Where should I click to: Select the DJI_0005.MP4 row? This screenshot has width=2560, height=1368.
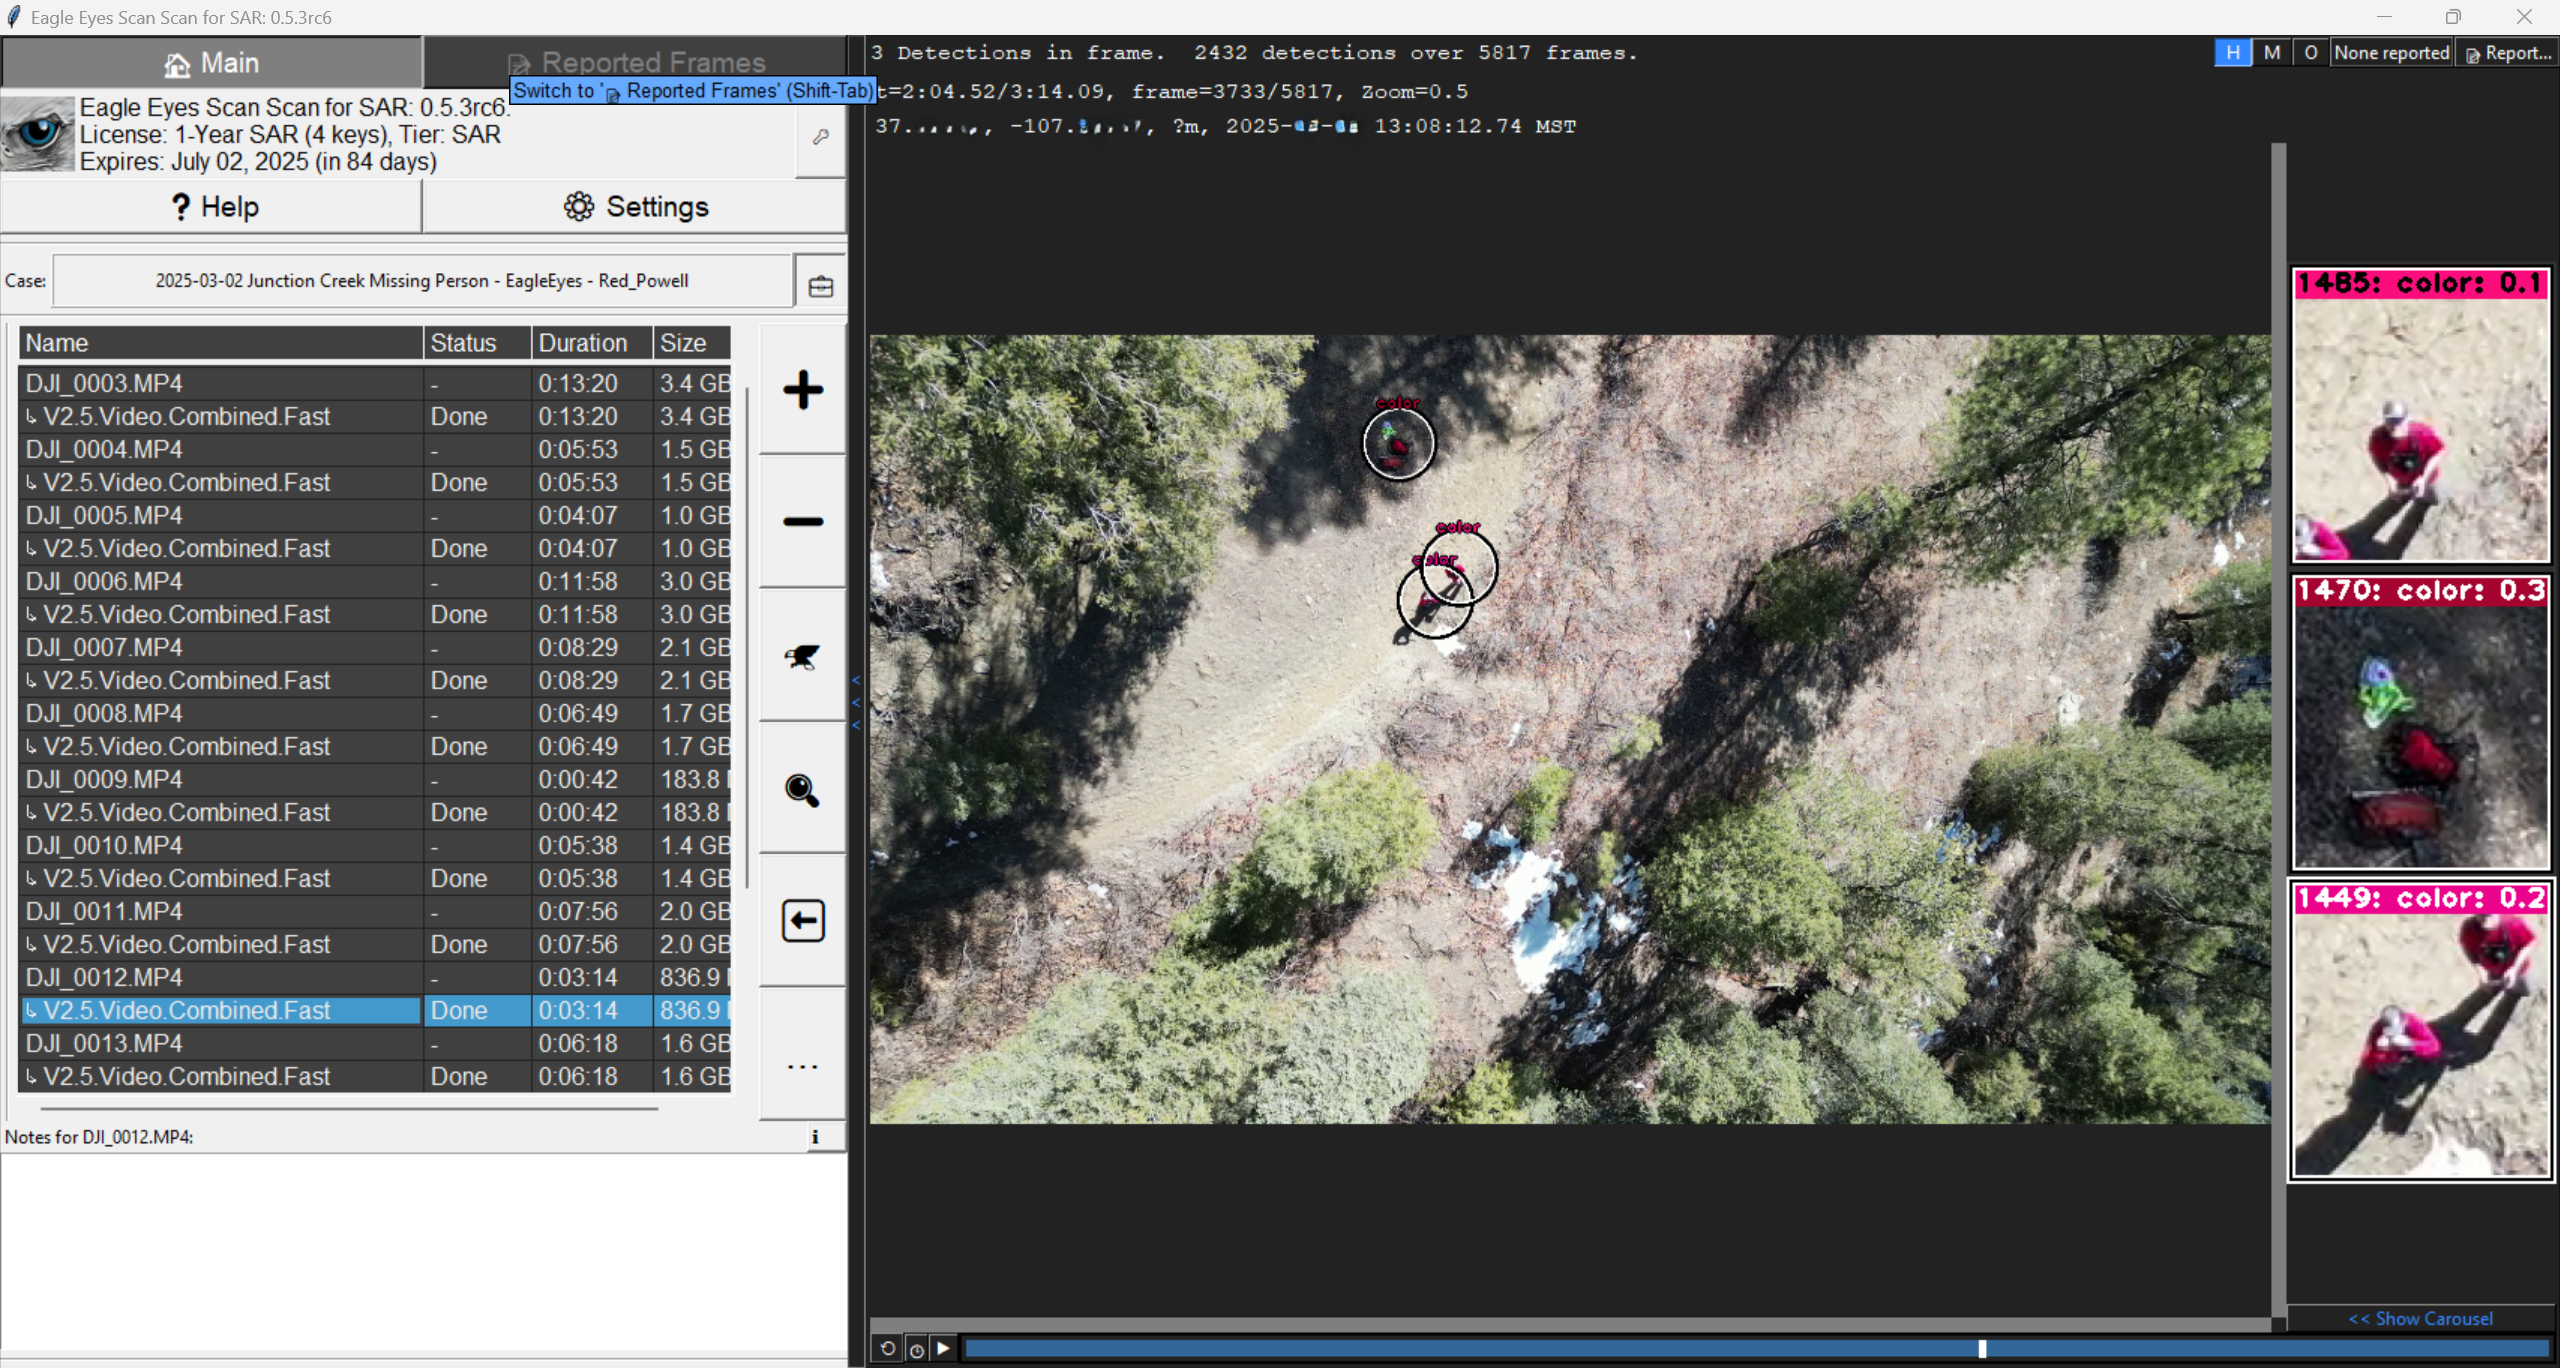375,515
